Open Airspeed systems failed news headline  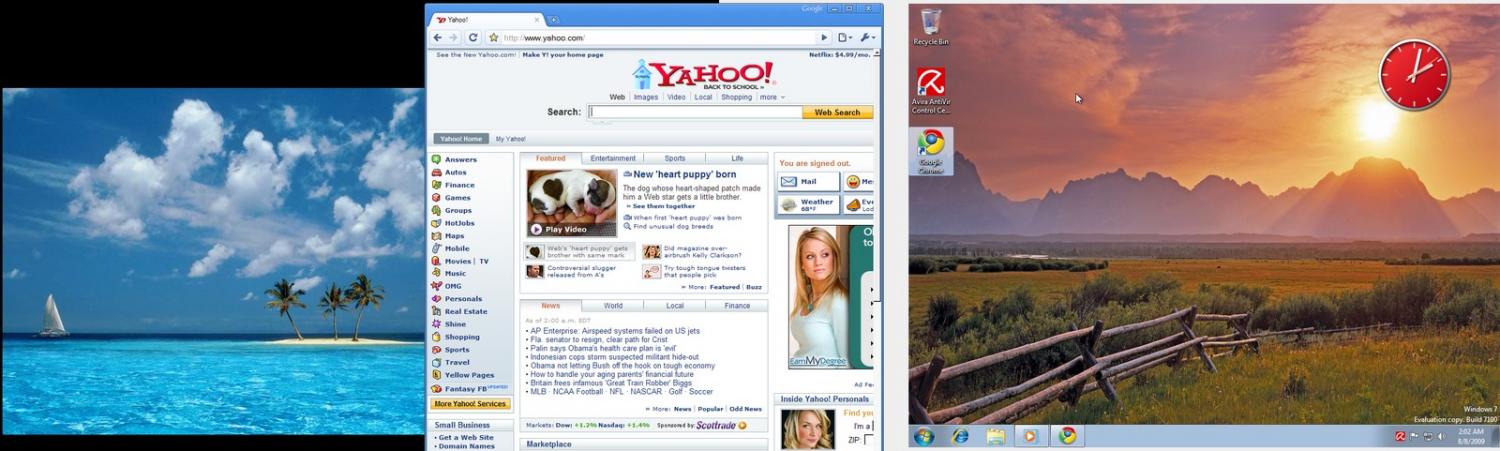point(613,330)
